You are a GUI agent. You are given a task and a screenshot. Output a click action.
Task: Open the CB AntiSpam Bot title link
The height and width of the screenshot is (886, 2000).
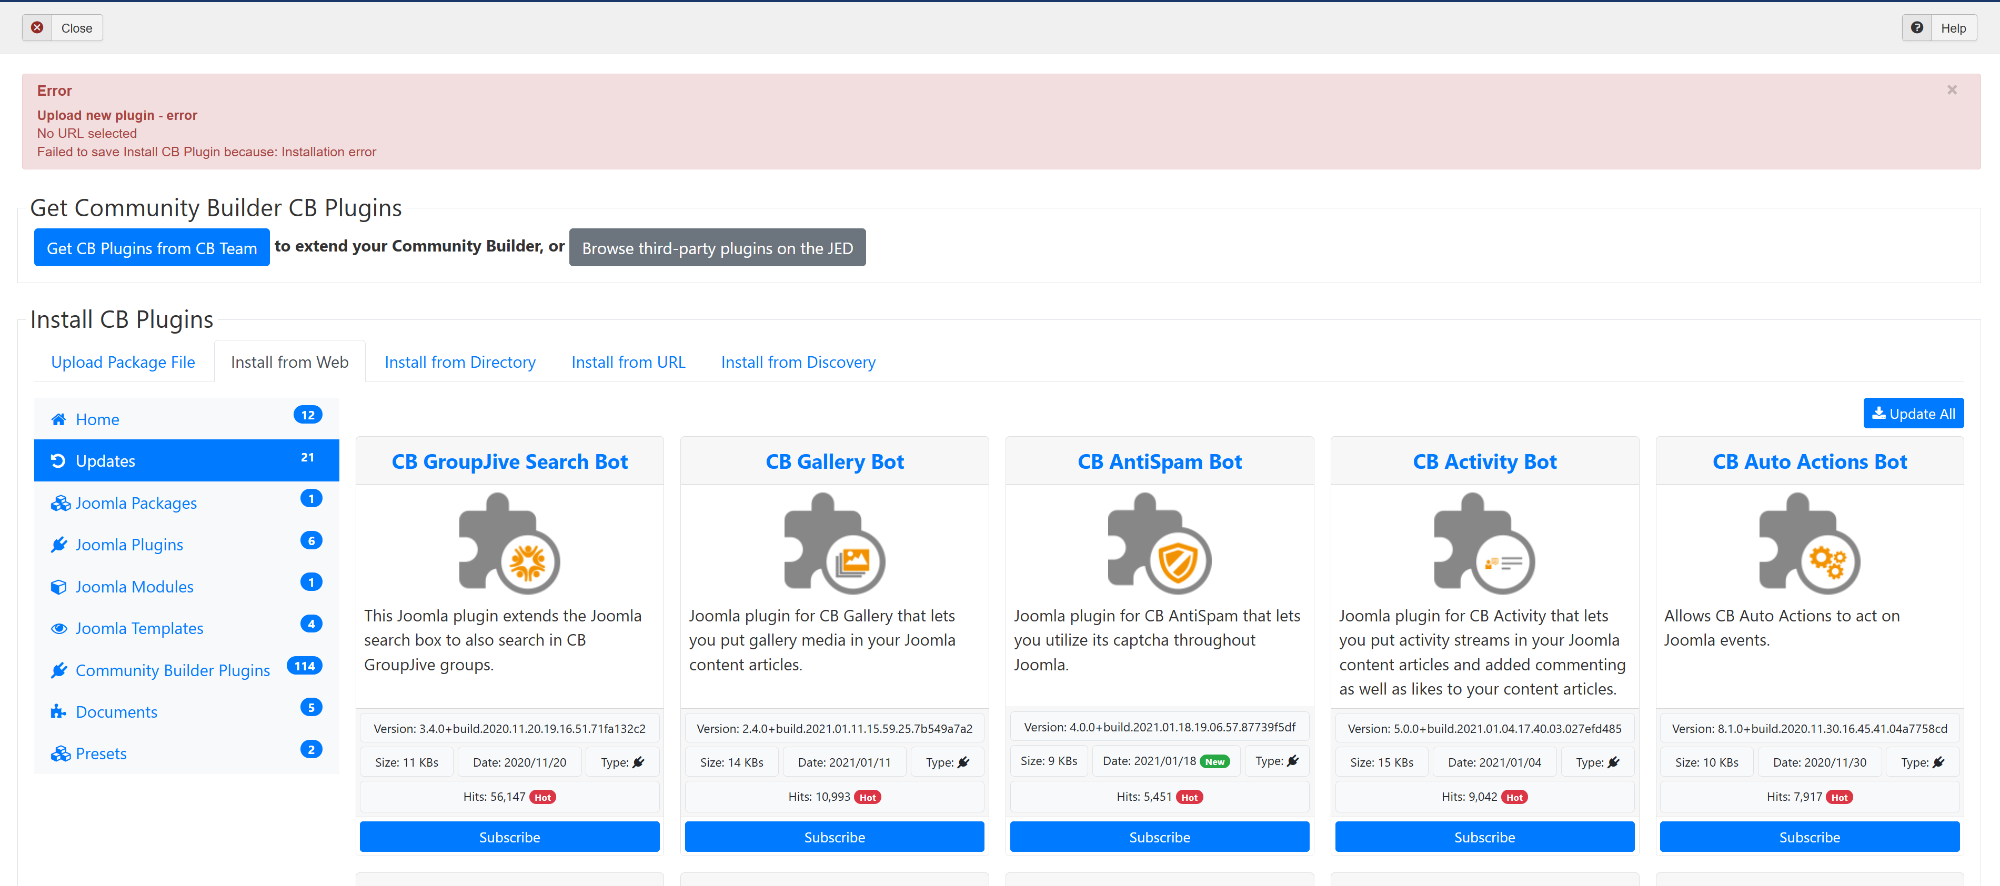click(1160, 462)
